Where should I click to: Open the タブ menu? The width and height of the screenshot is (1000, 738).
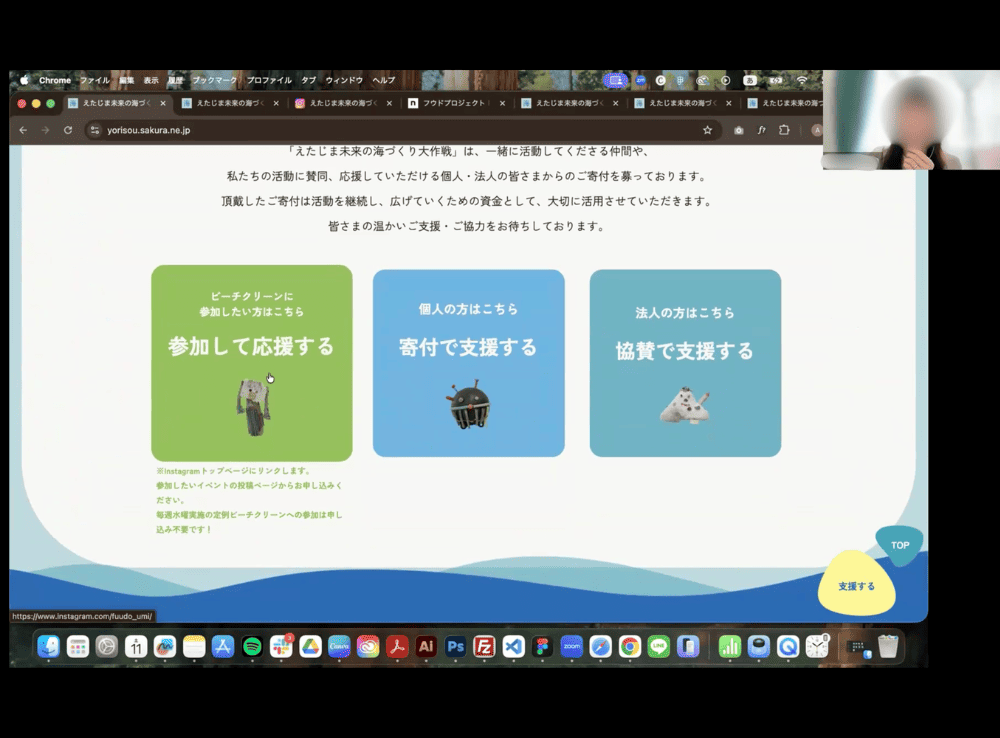(309, 80)
